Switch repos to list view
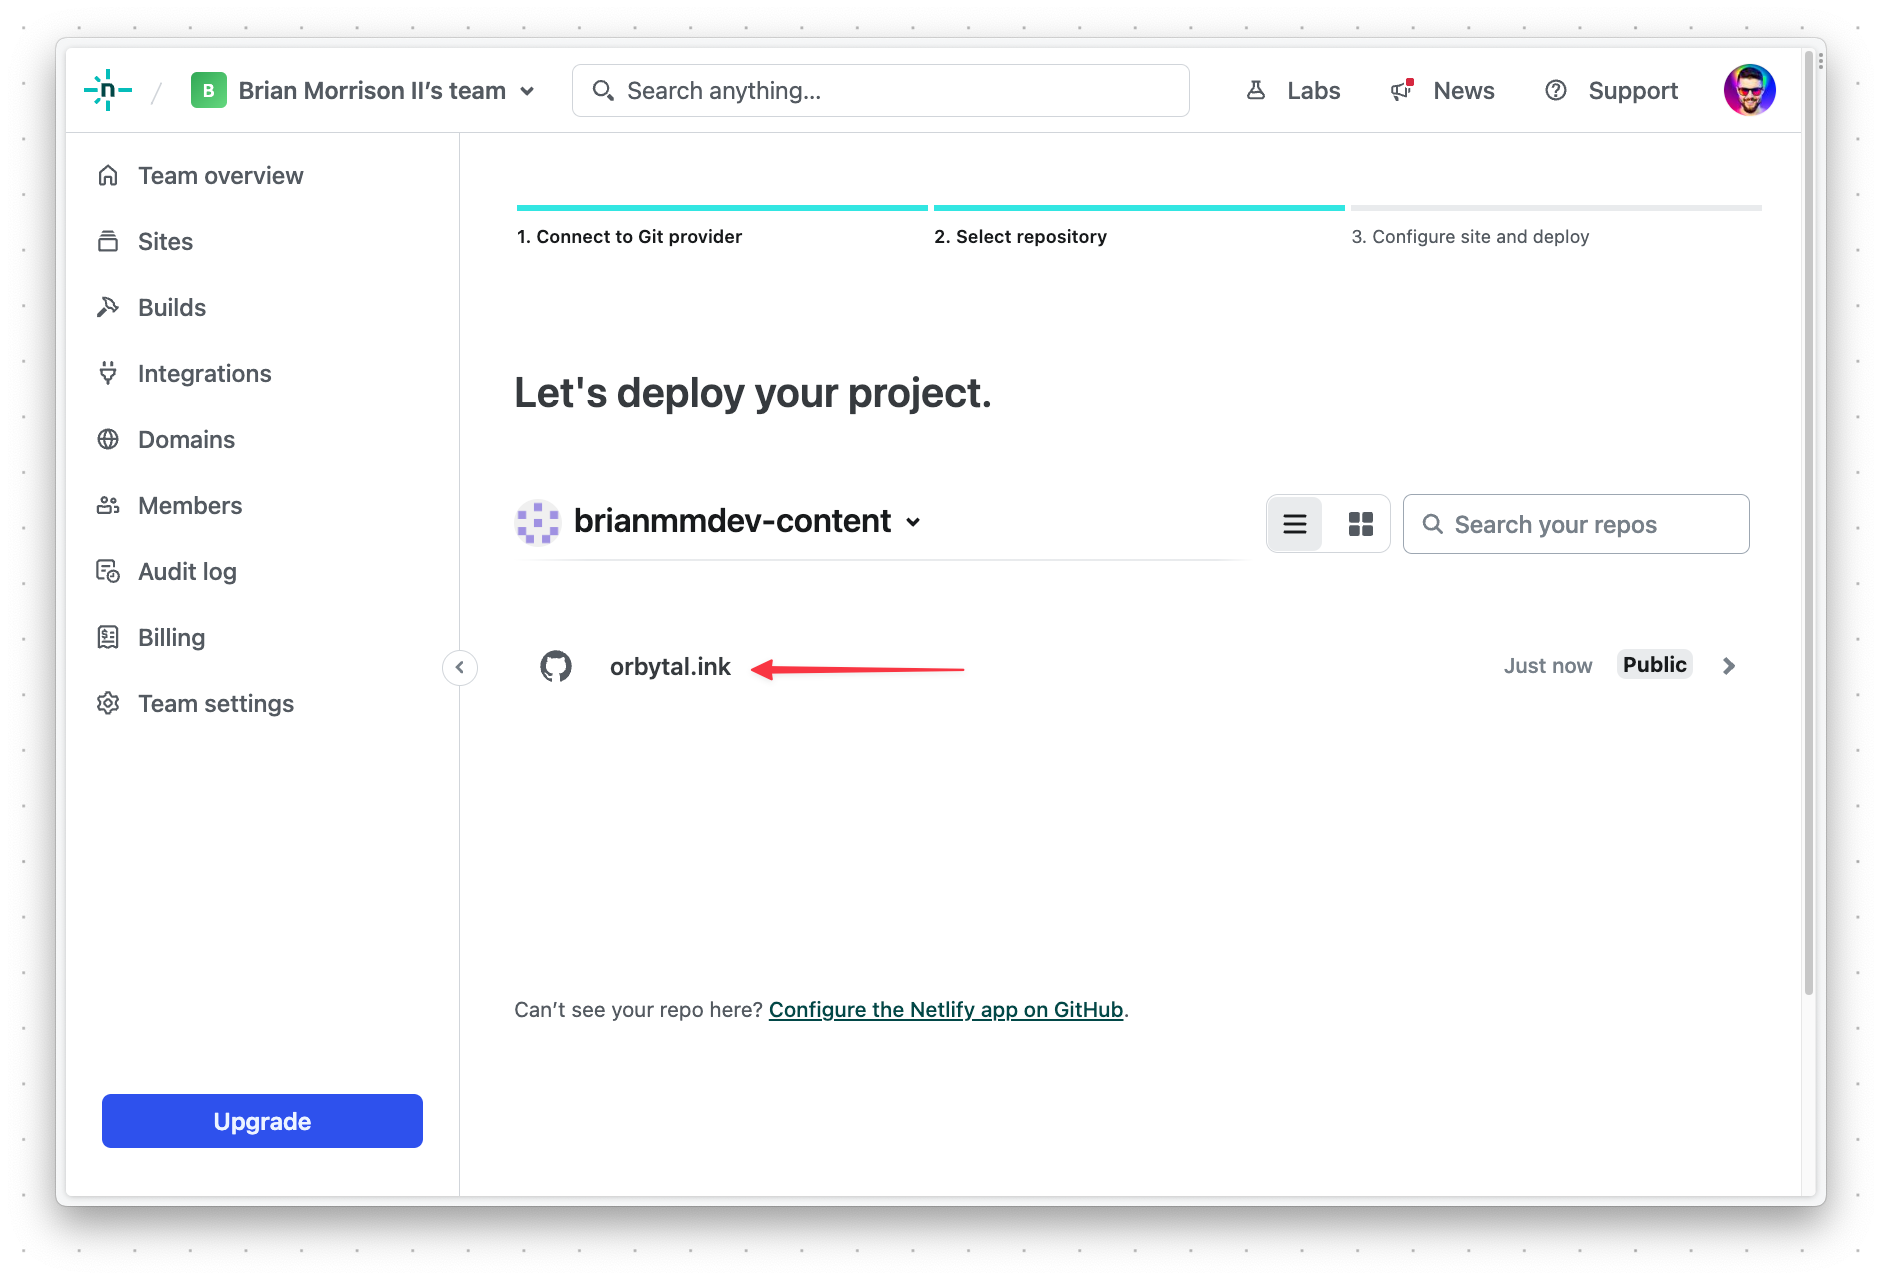The height and width of the screenshot is (1280, 1882). pos(1295,524)
